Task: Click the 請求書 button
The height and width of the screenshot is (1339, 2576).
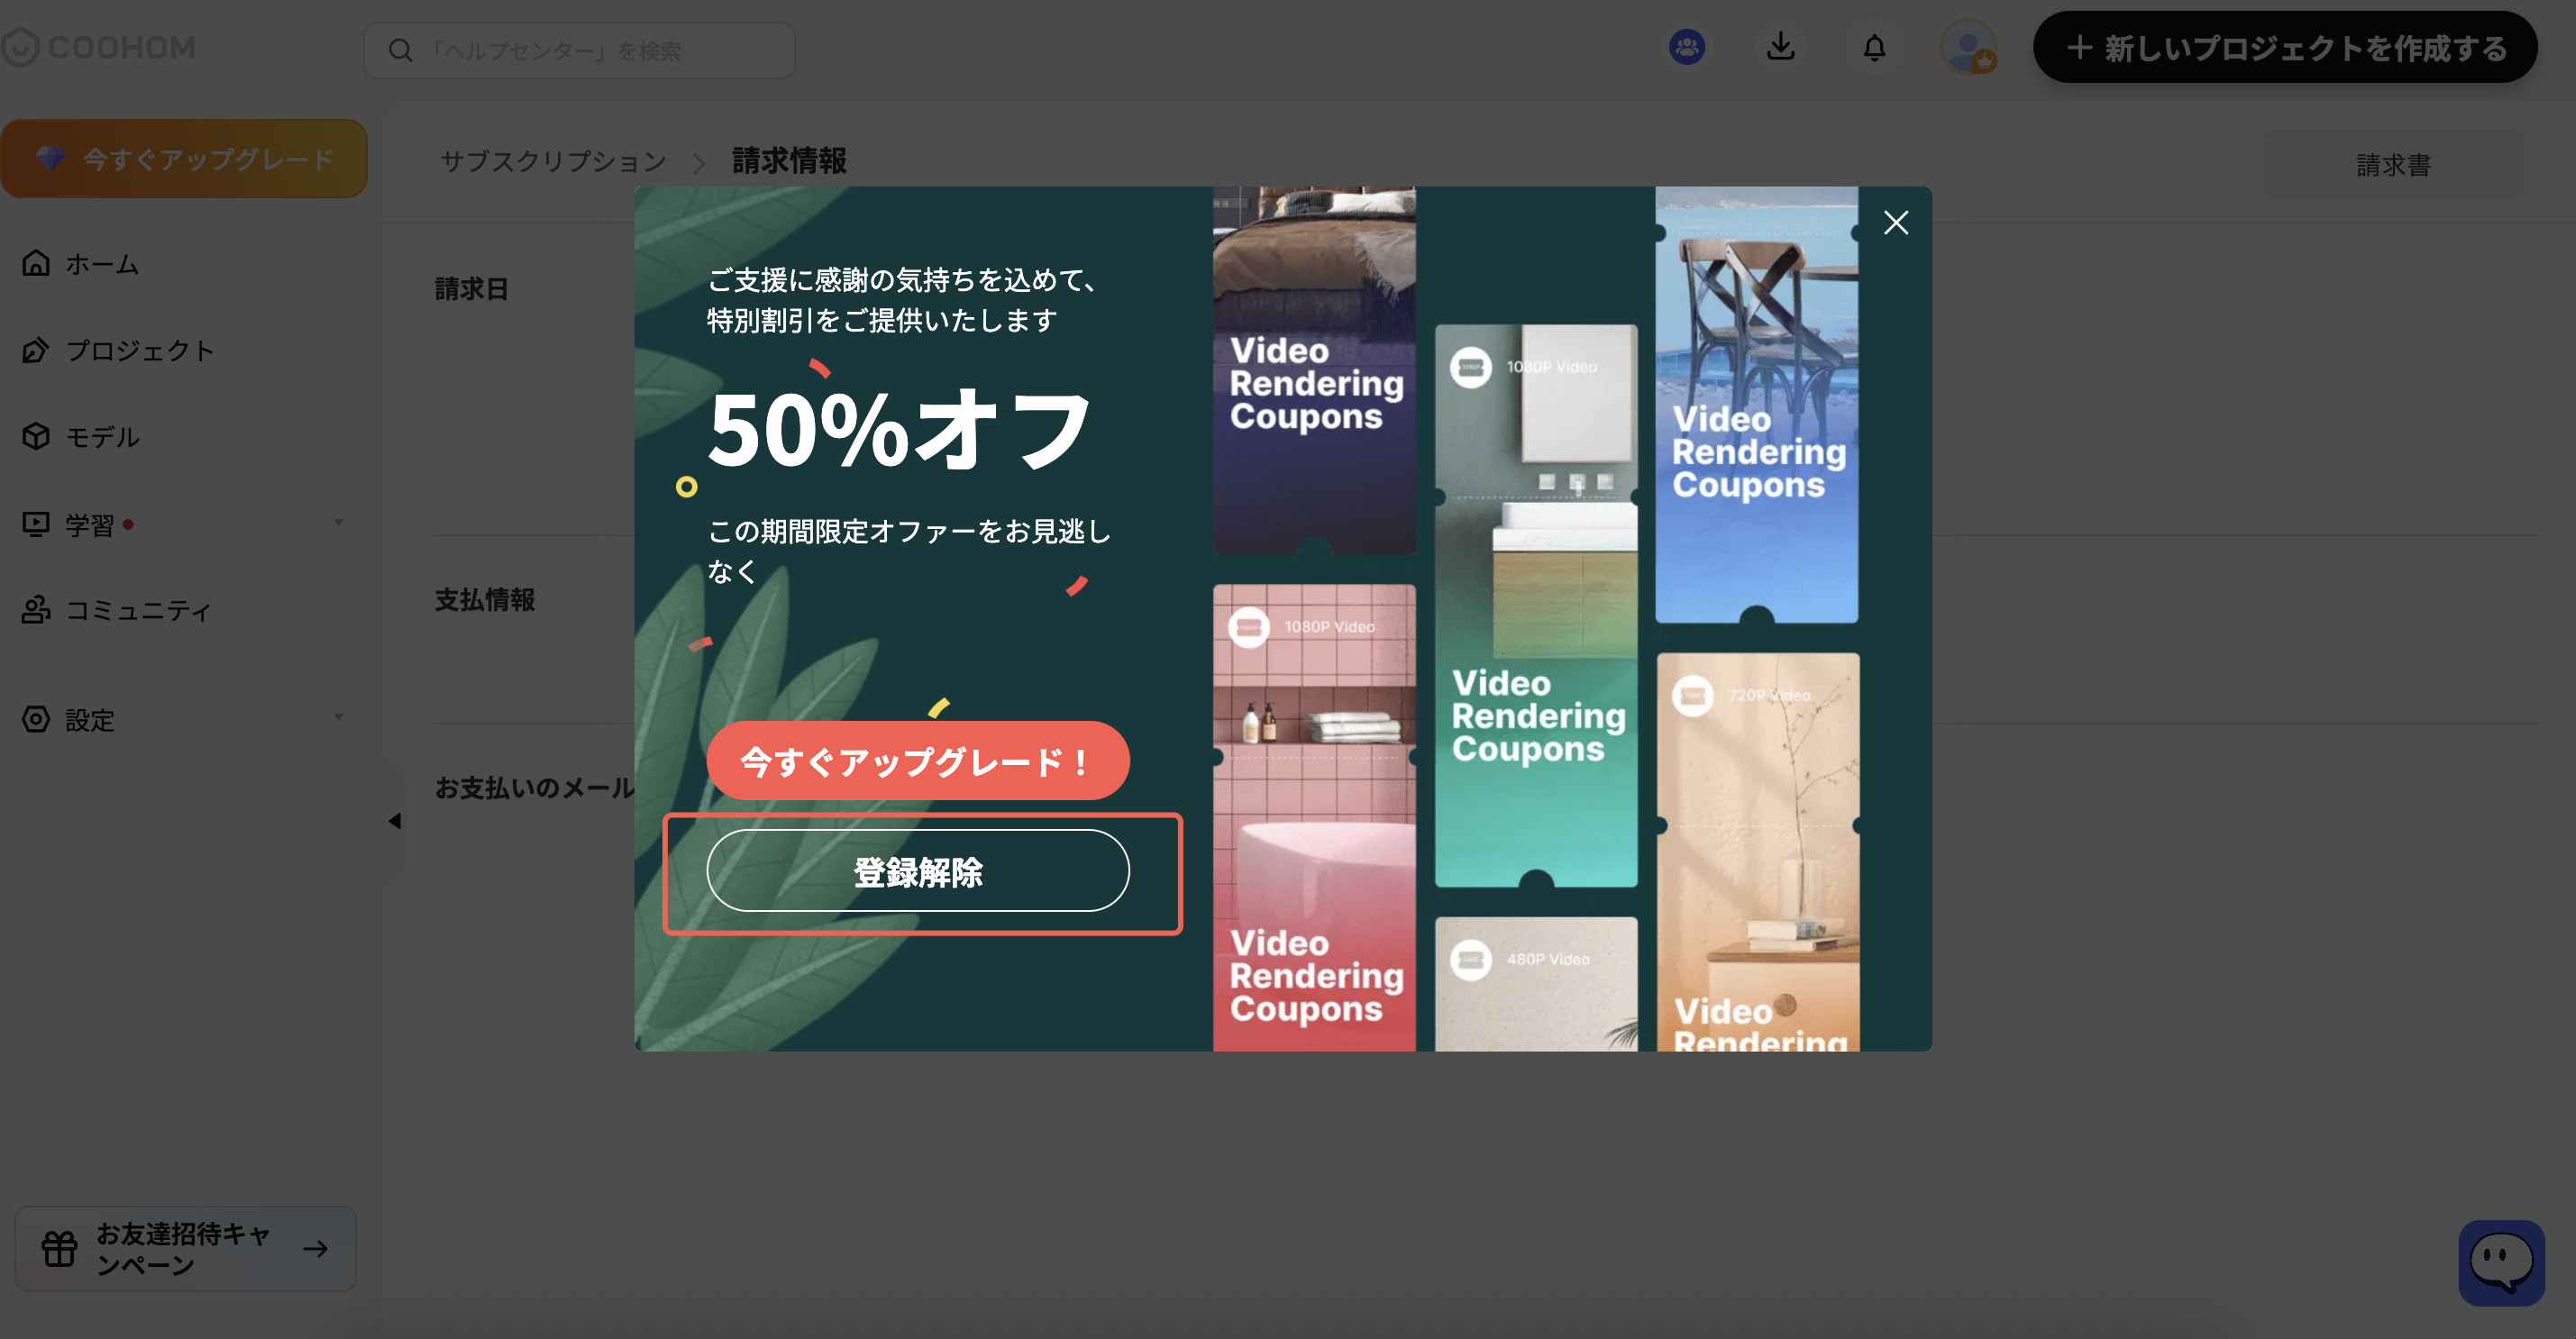Action: coord(2393,165)
